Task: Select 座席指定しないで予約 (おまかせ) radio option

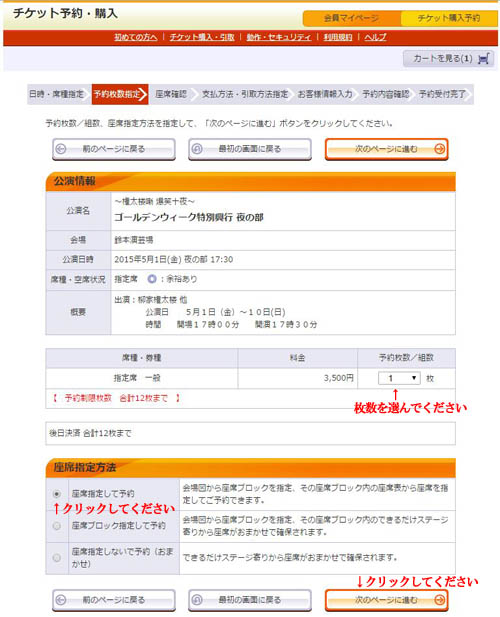Action: pyautogui.click(x=57, y=558)
